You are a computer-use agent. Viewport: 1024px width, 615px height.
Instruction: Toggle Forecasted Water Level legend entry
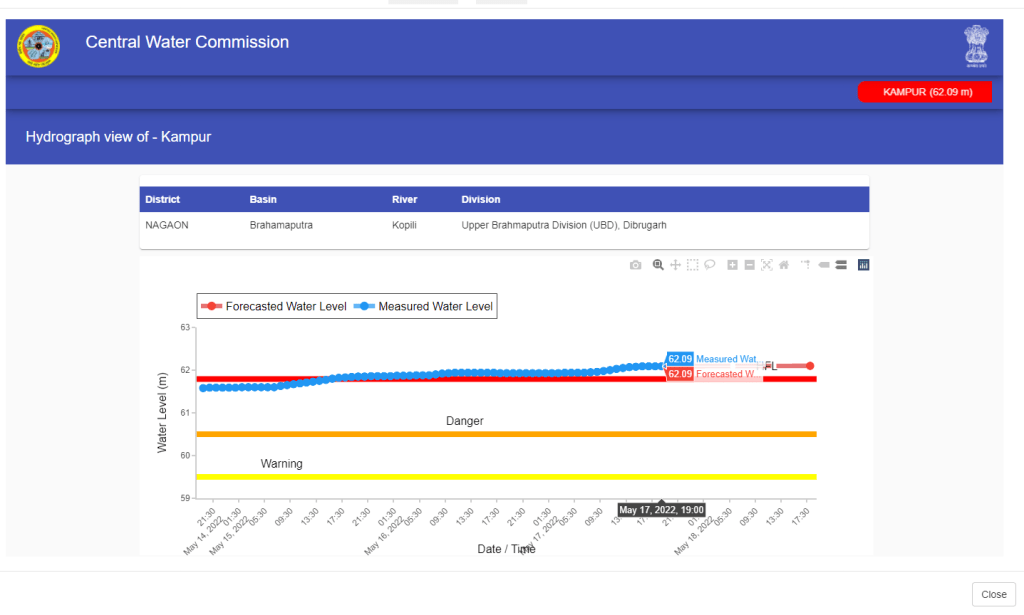tap(273, 307)
